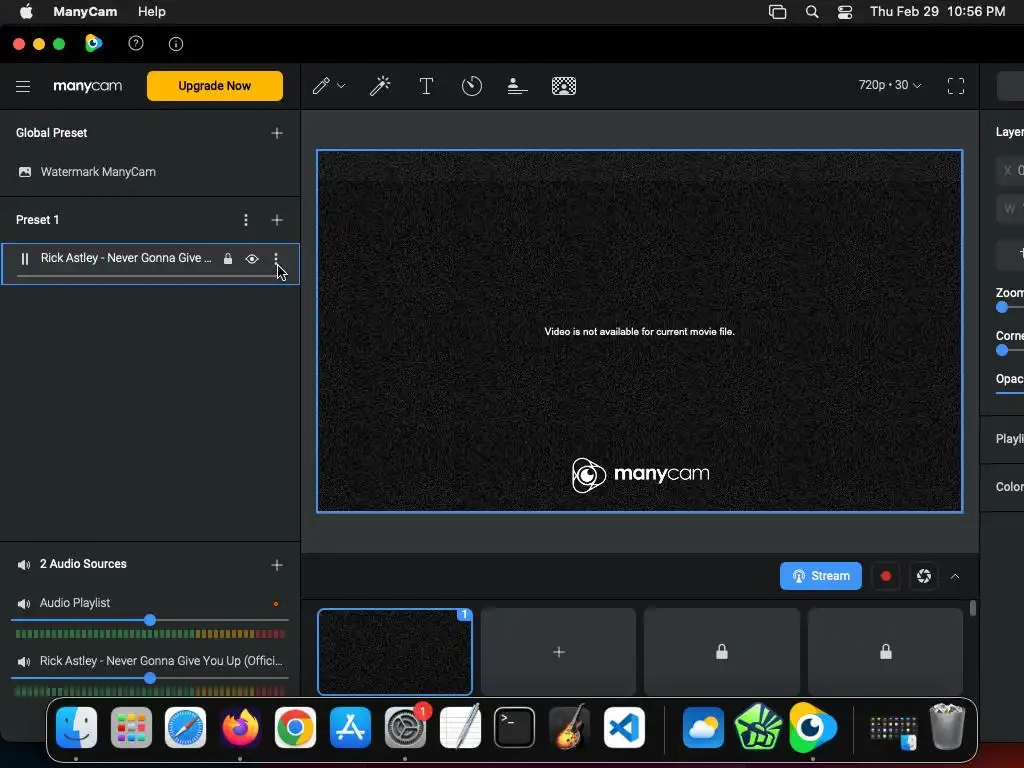Select the draw pencil tool
The image size is (1024, 768).
click(321, 86)
